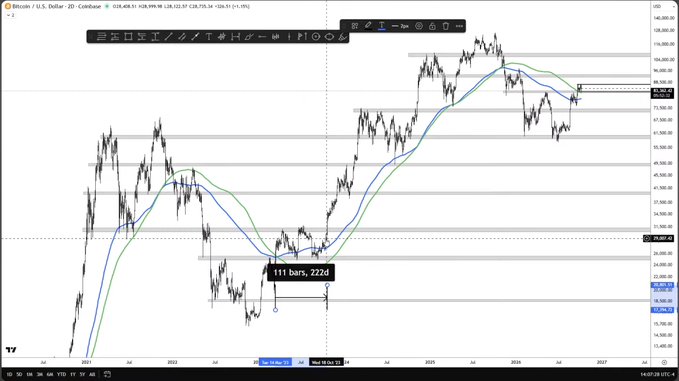Click the 111 bars, 222d measurement label
Viewport: 679px width, 381px height.
301,273
